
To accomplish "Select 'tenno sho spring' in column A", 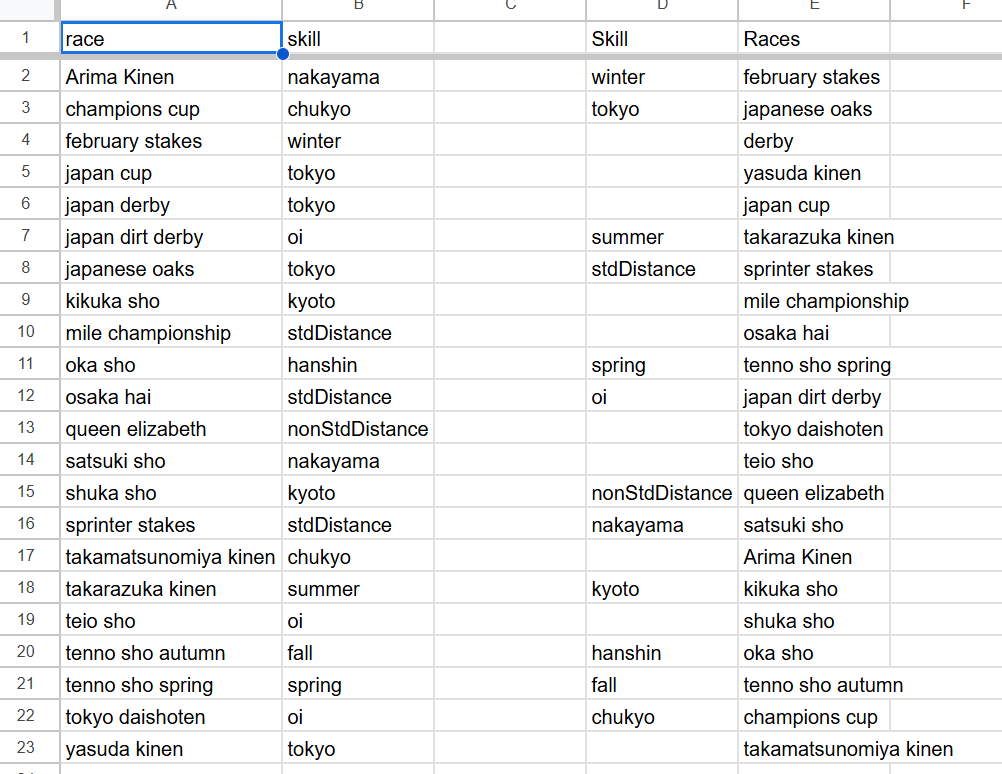I will 171,684.
